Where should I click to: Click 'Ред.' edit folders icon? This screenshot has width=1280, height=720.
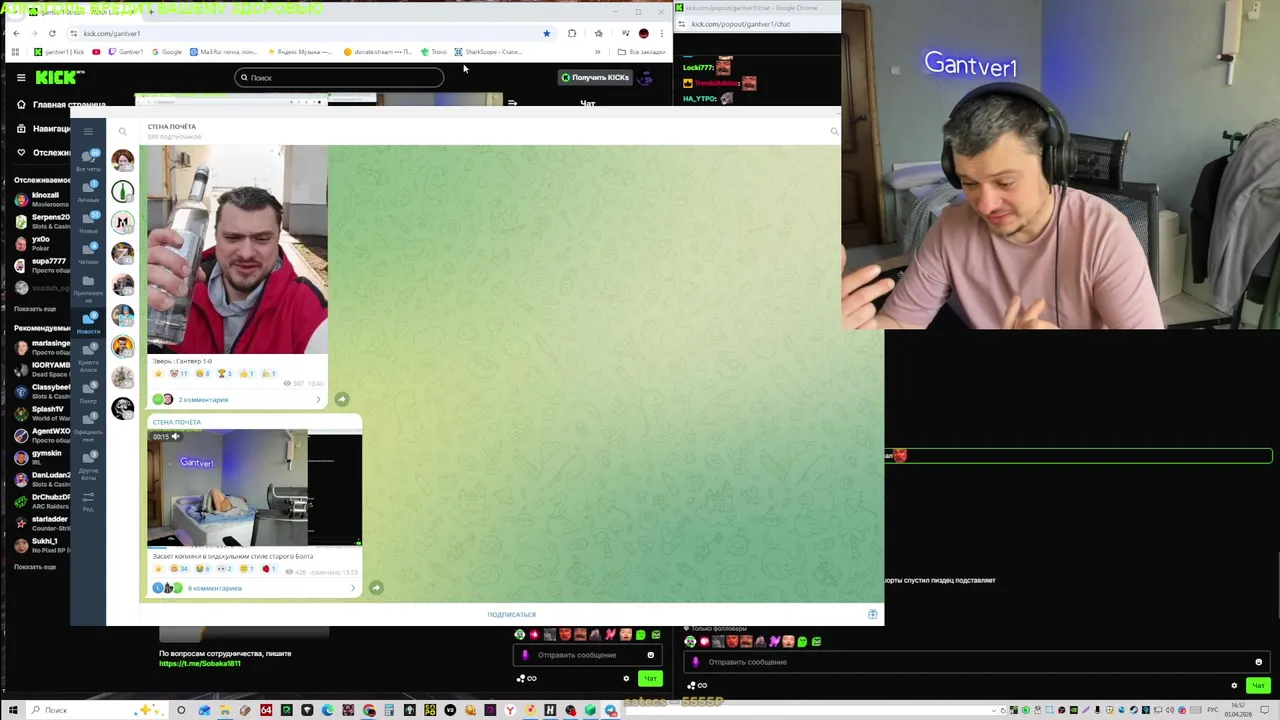[88, 502]
